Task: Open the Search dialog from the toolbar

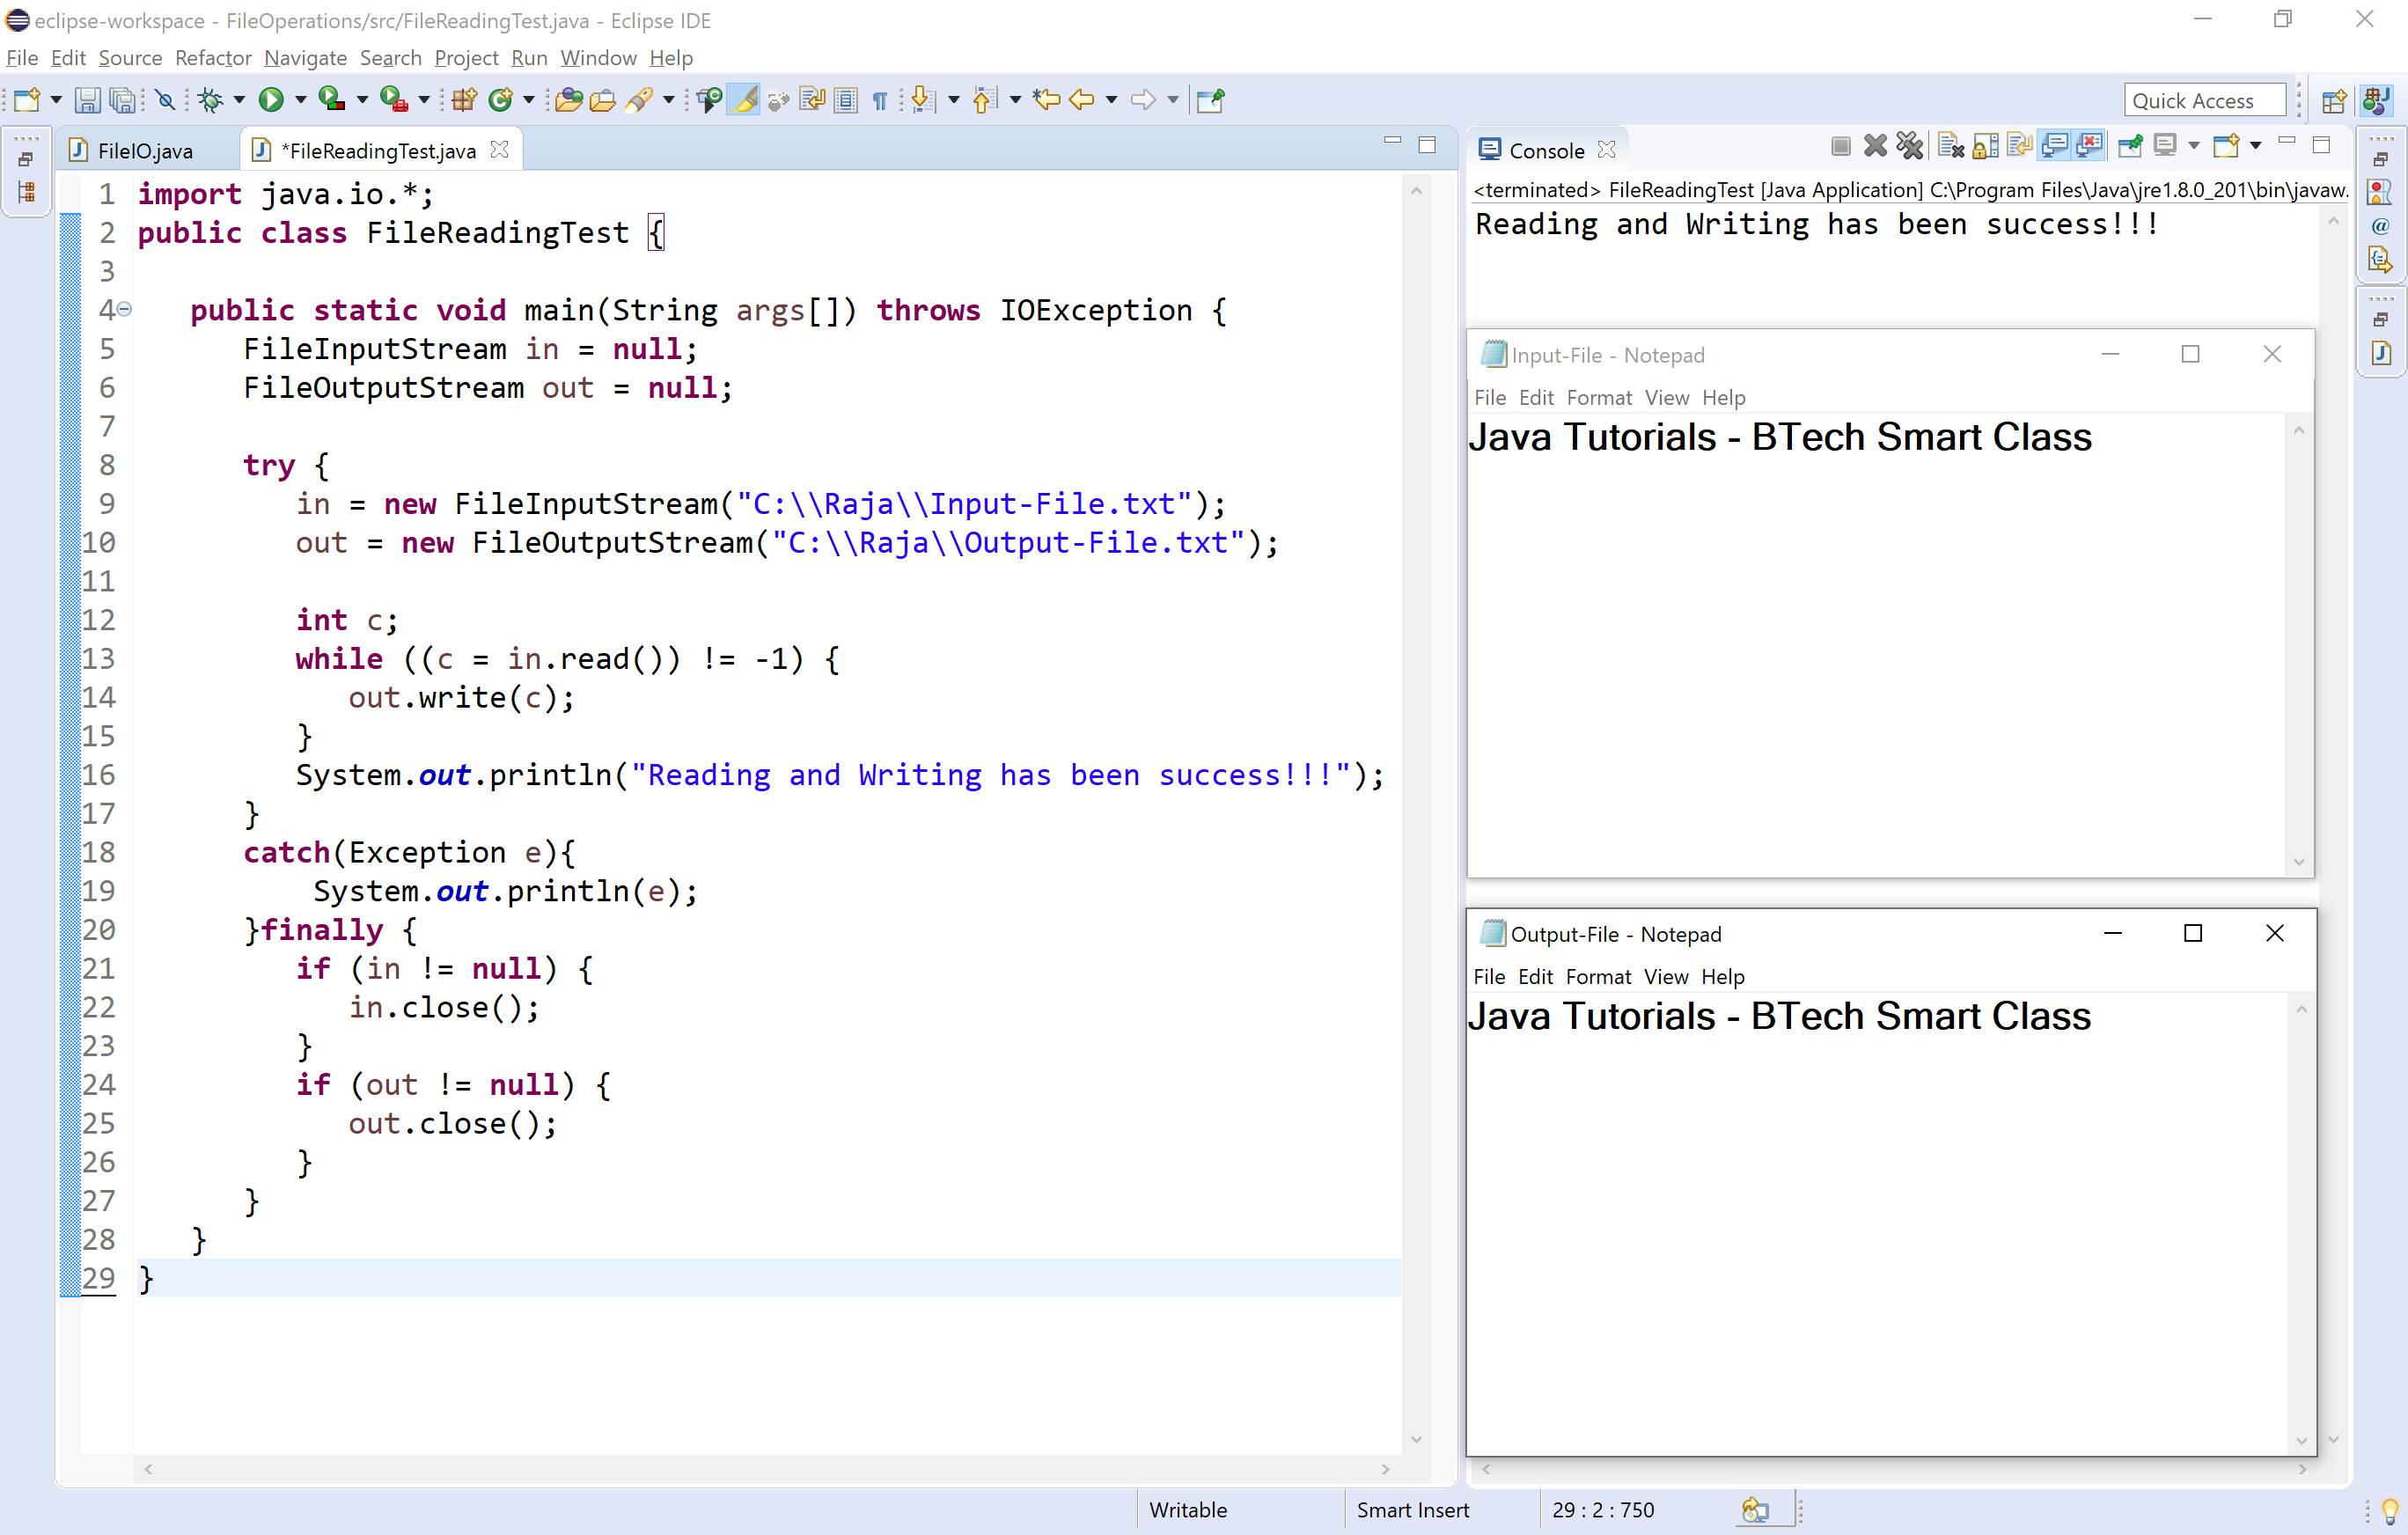Action: click(x=641, y=100)
